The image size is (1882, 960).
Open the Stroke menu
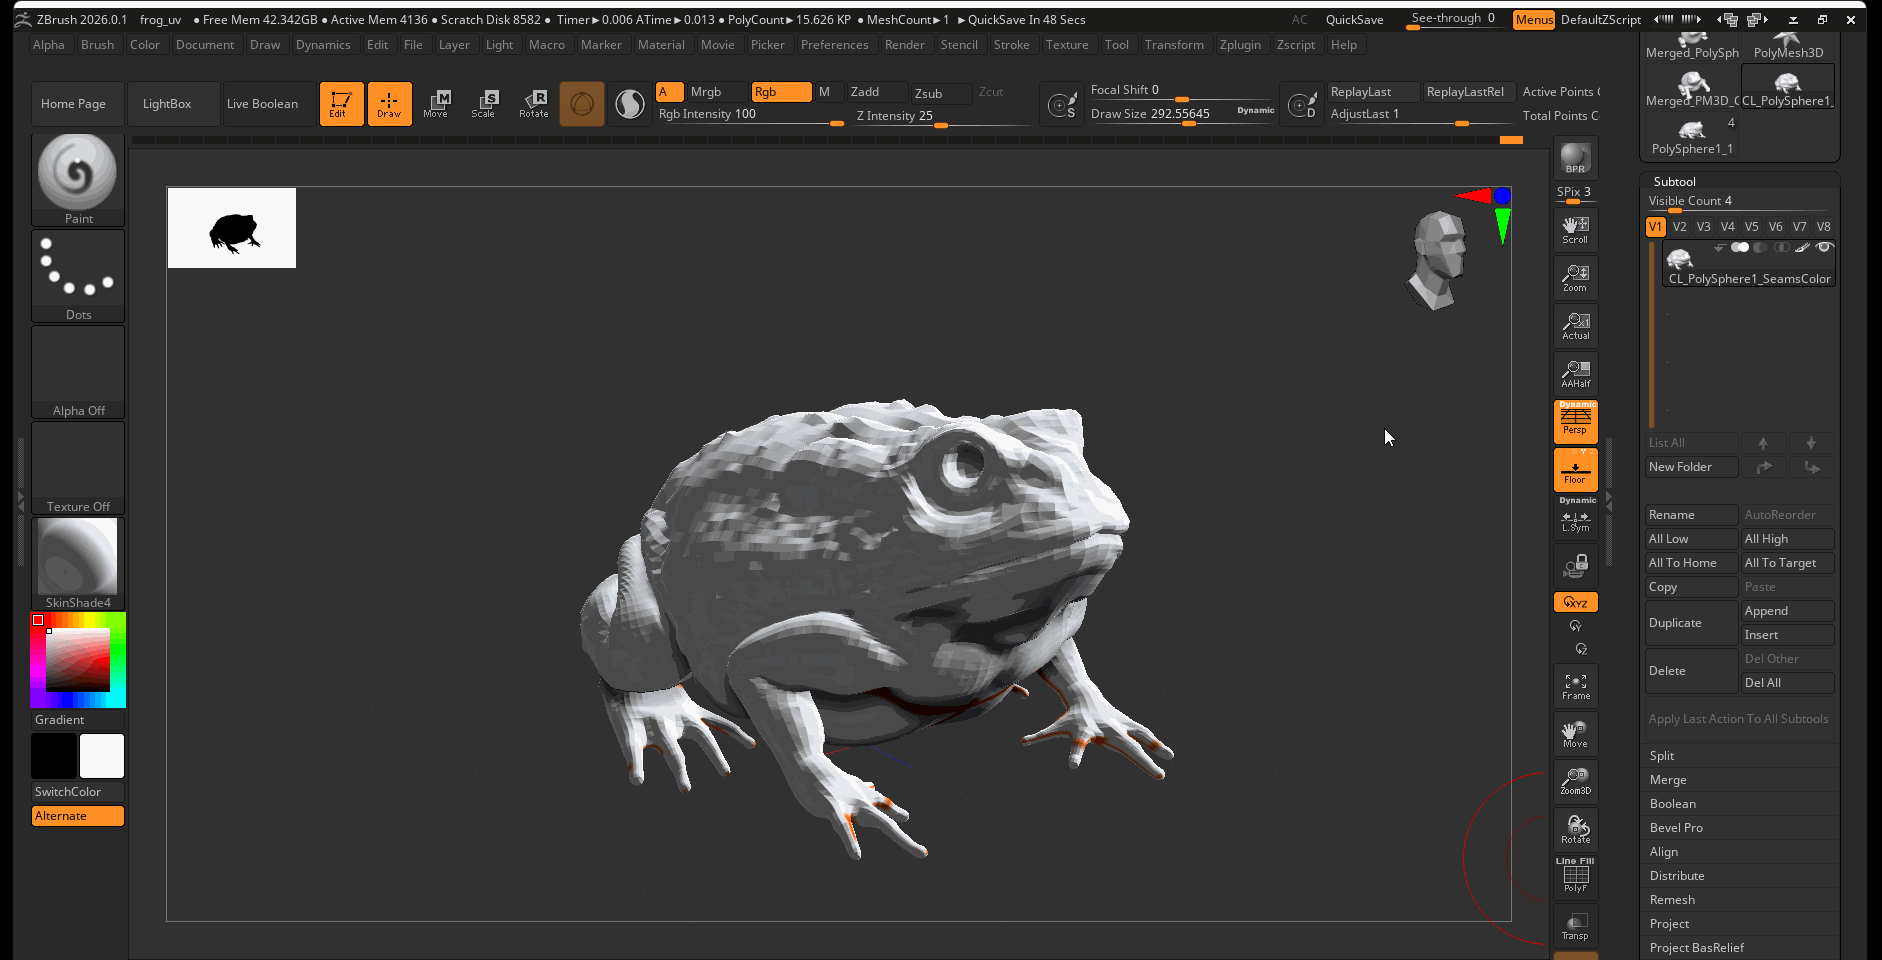click(x=1011, y=45)
